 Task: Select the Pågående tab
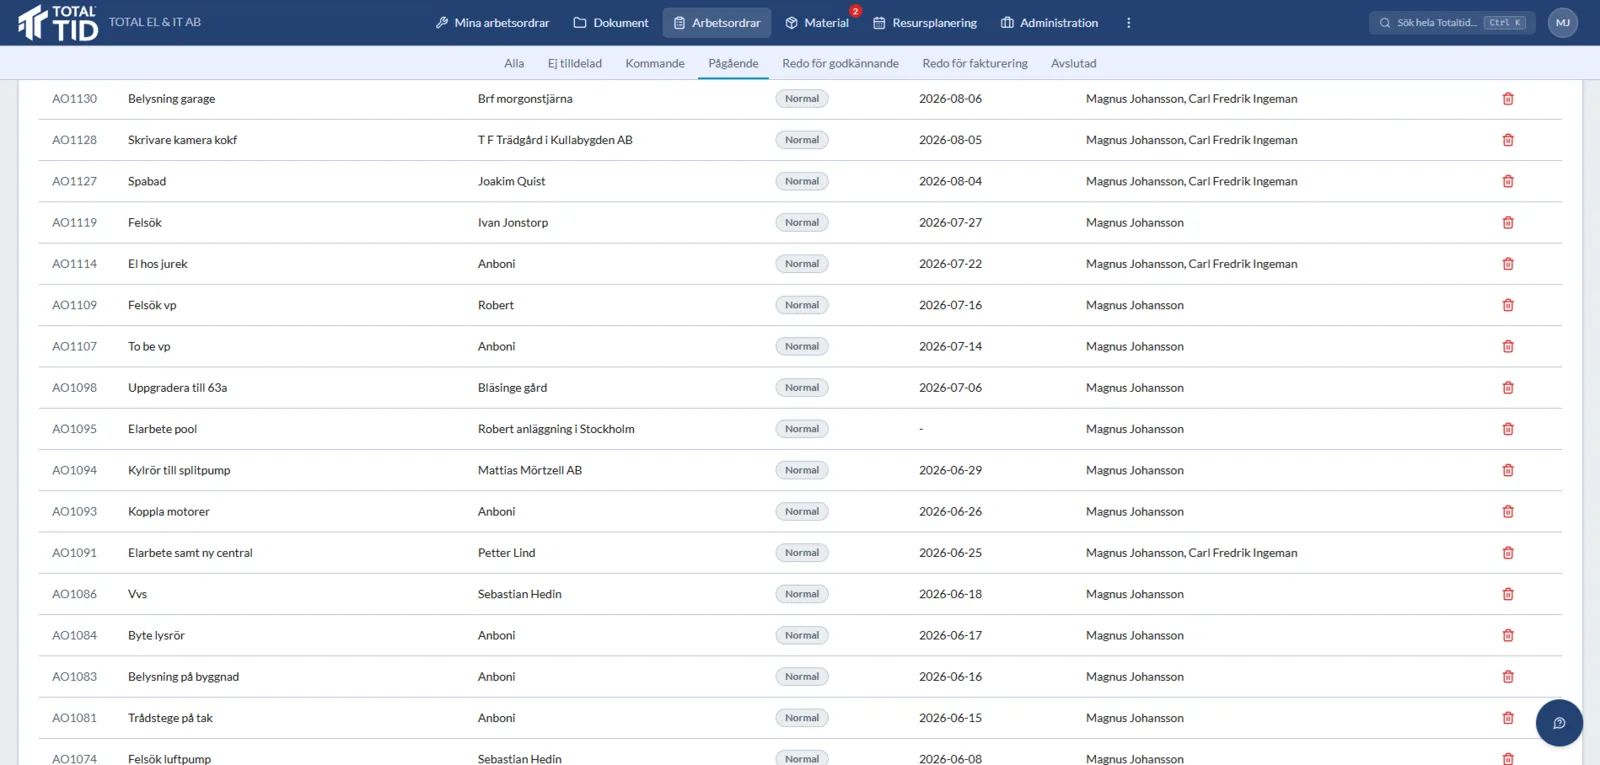(x=733, y=63)
